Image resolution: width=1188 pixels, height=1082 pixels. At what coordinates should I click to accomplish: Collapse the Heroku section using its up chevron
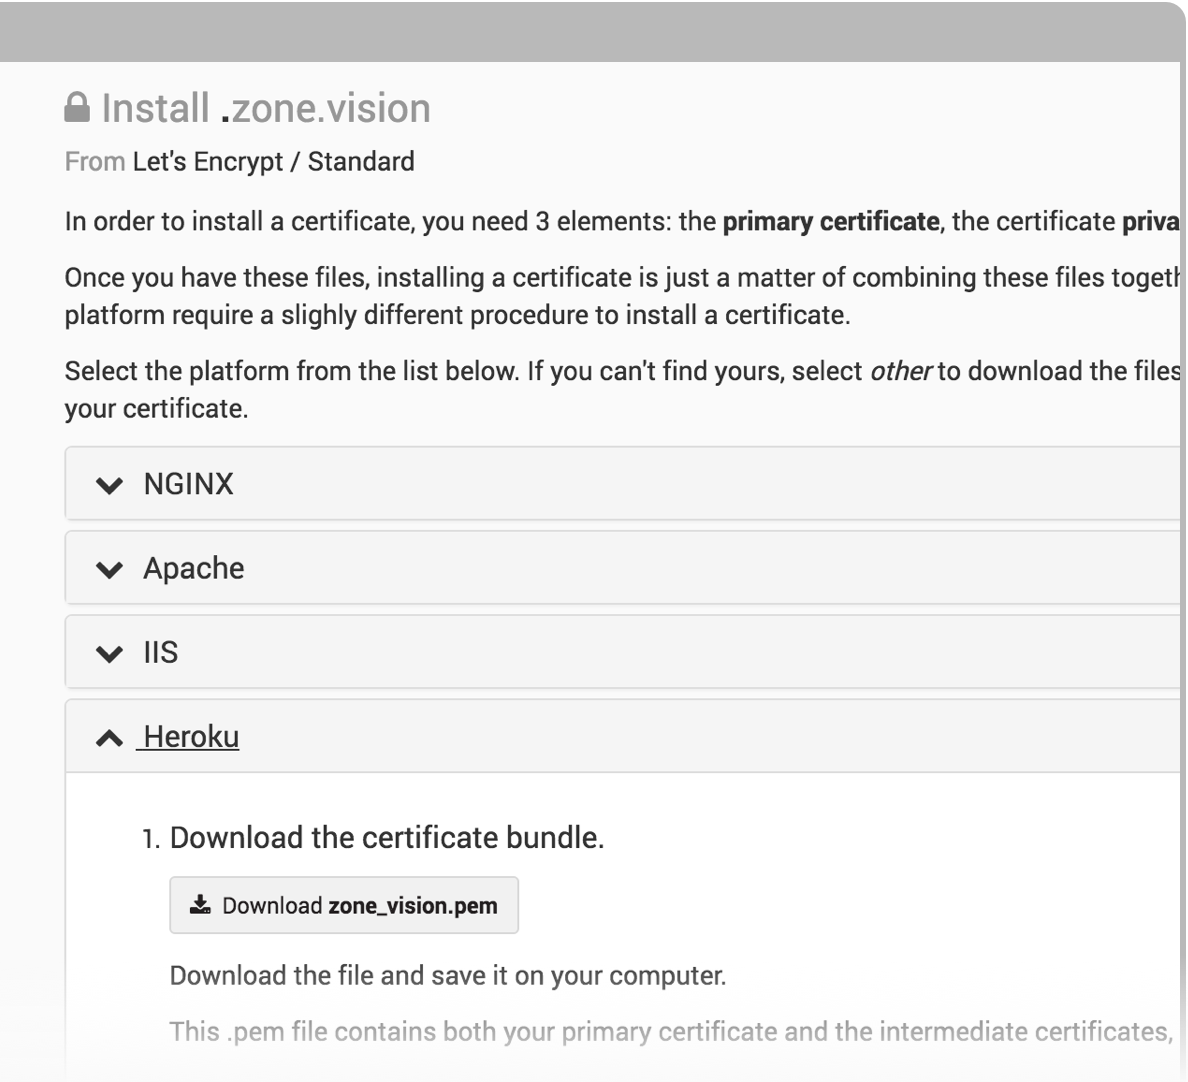click(x=109, y=738)
